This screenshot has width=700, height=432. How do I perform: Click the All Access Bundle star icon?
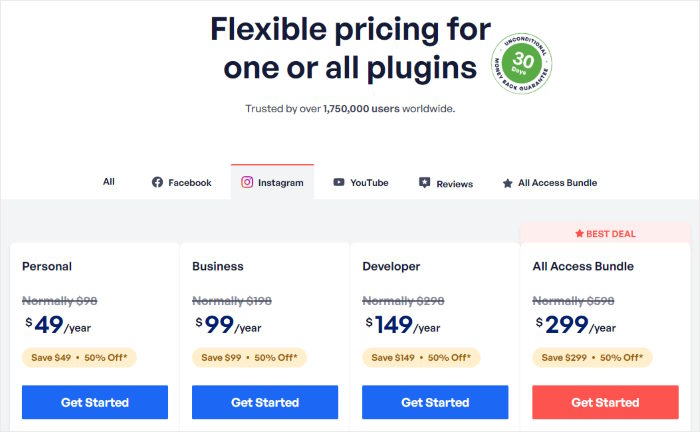coord(508,183)
